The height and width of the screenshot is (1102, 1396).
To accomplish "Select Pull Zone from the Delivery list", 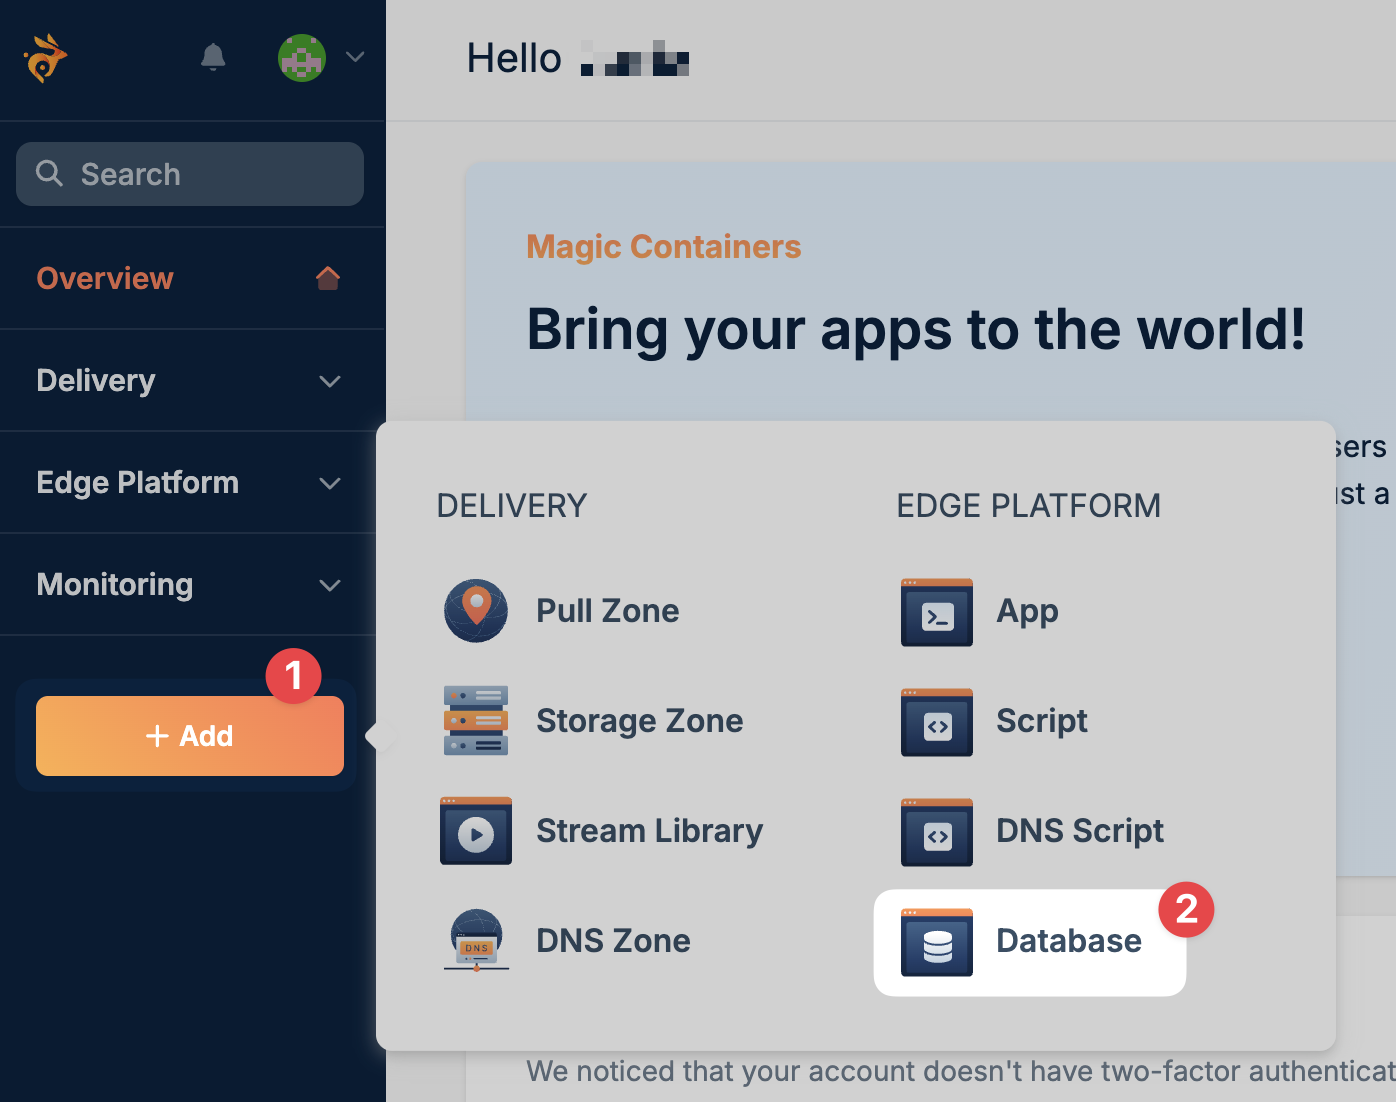I will click(x=608, y=611).
